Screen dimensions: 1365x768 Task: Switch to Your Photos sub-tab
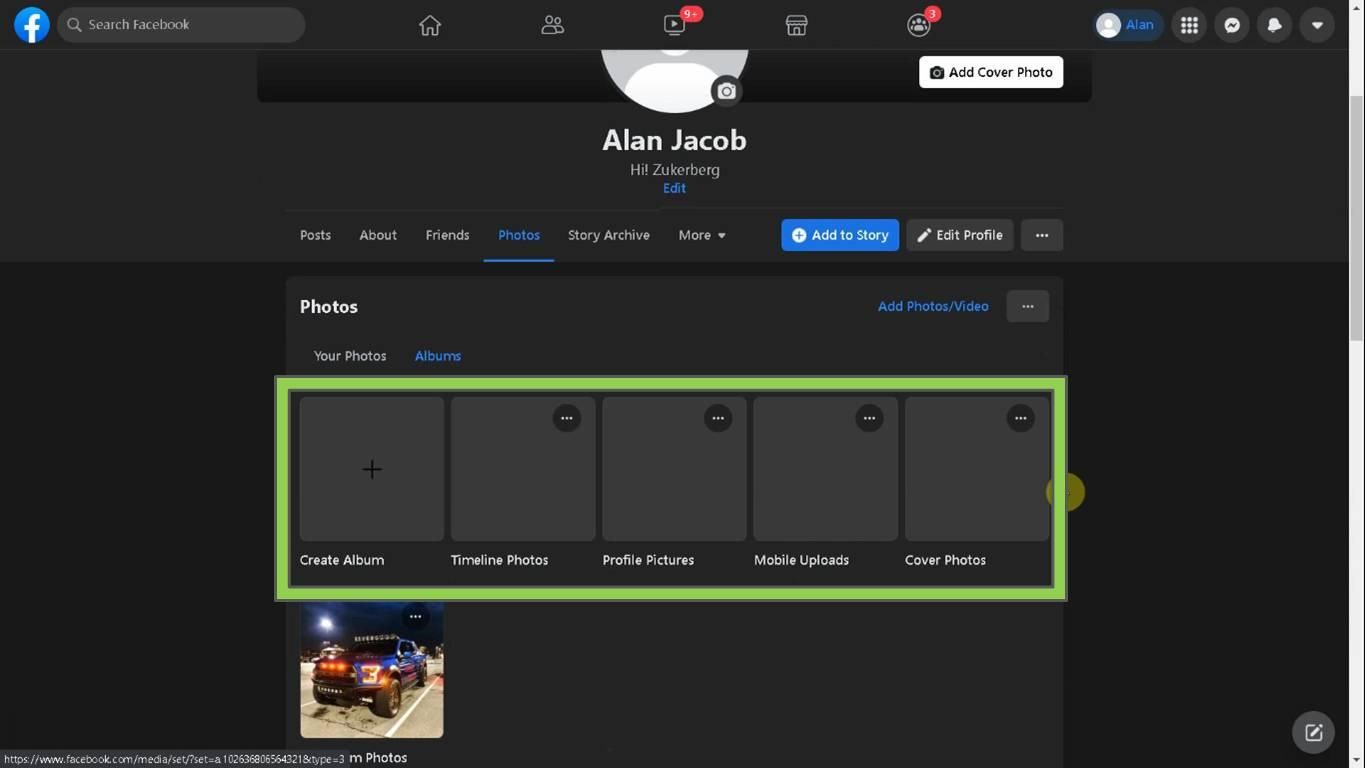tap(350, 356)
